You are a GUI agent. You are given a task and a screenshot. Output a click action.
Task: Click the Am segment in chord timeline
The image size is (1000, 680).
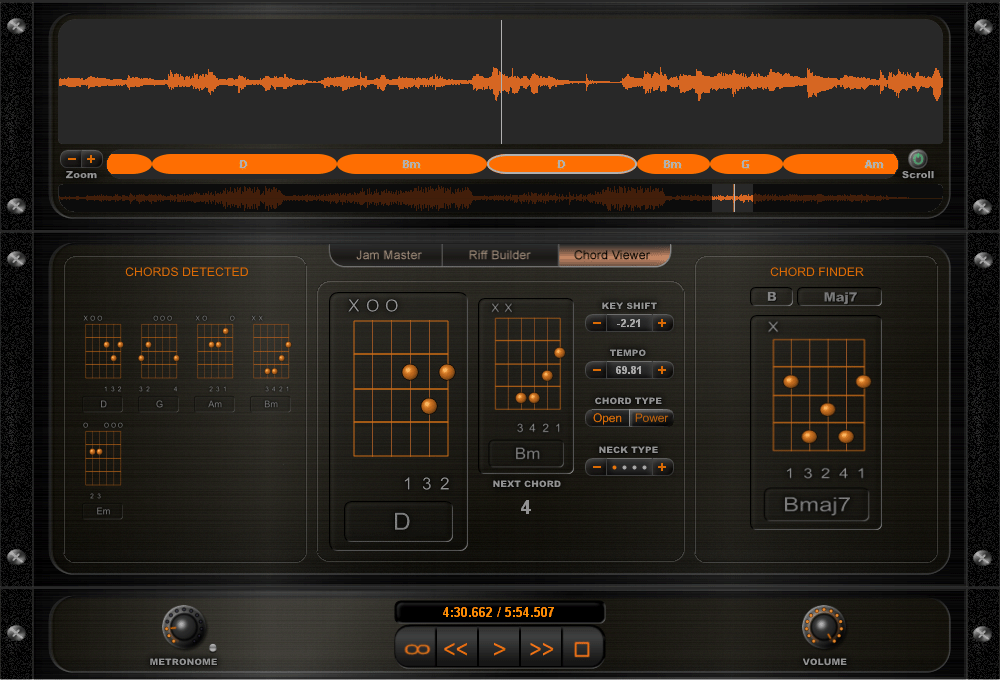pos(840,164)
